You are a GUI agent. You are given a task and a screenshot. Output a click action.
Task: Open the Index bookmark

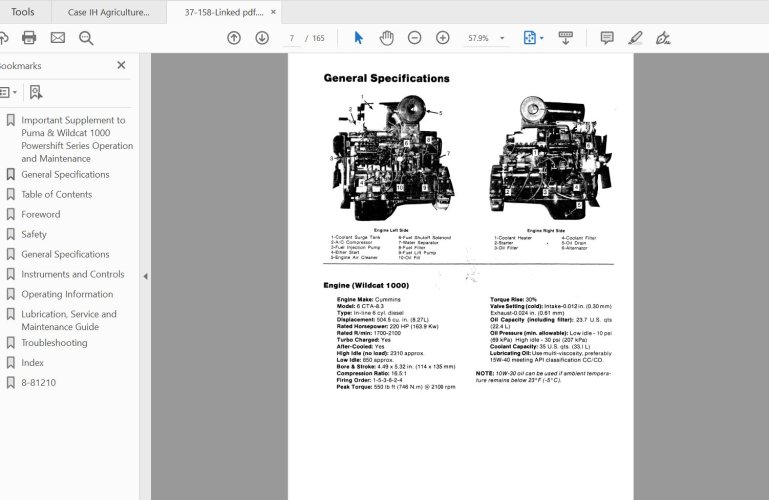click(x=32, y=363)
